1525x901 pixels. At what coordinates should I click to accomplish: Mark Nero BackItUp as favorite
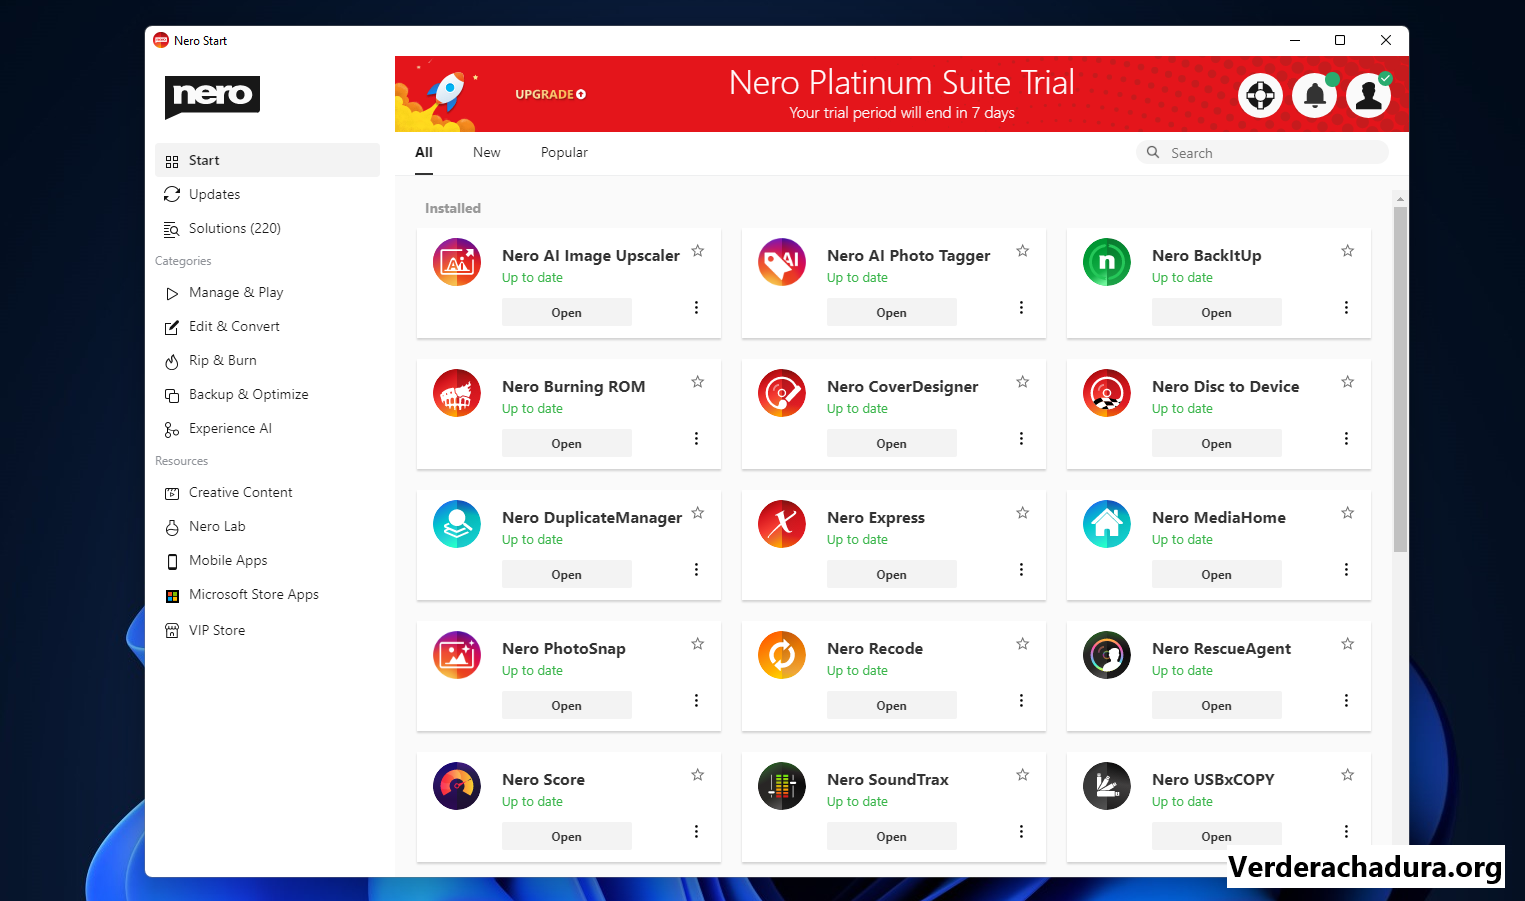click(1348, 251)
